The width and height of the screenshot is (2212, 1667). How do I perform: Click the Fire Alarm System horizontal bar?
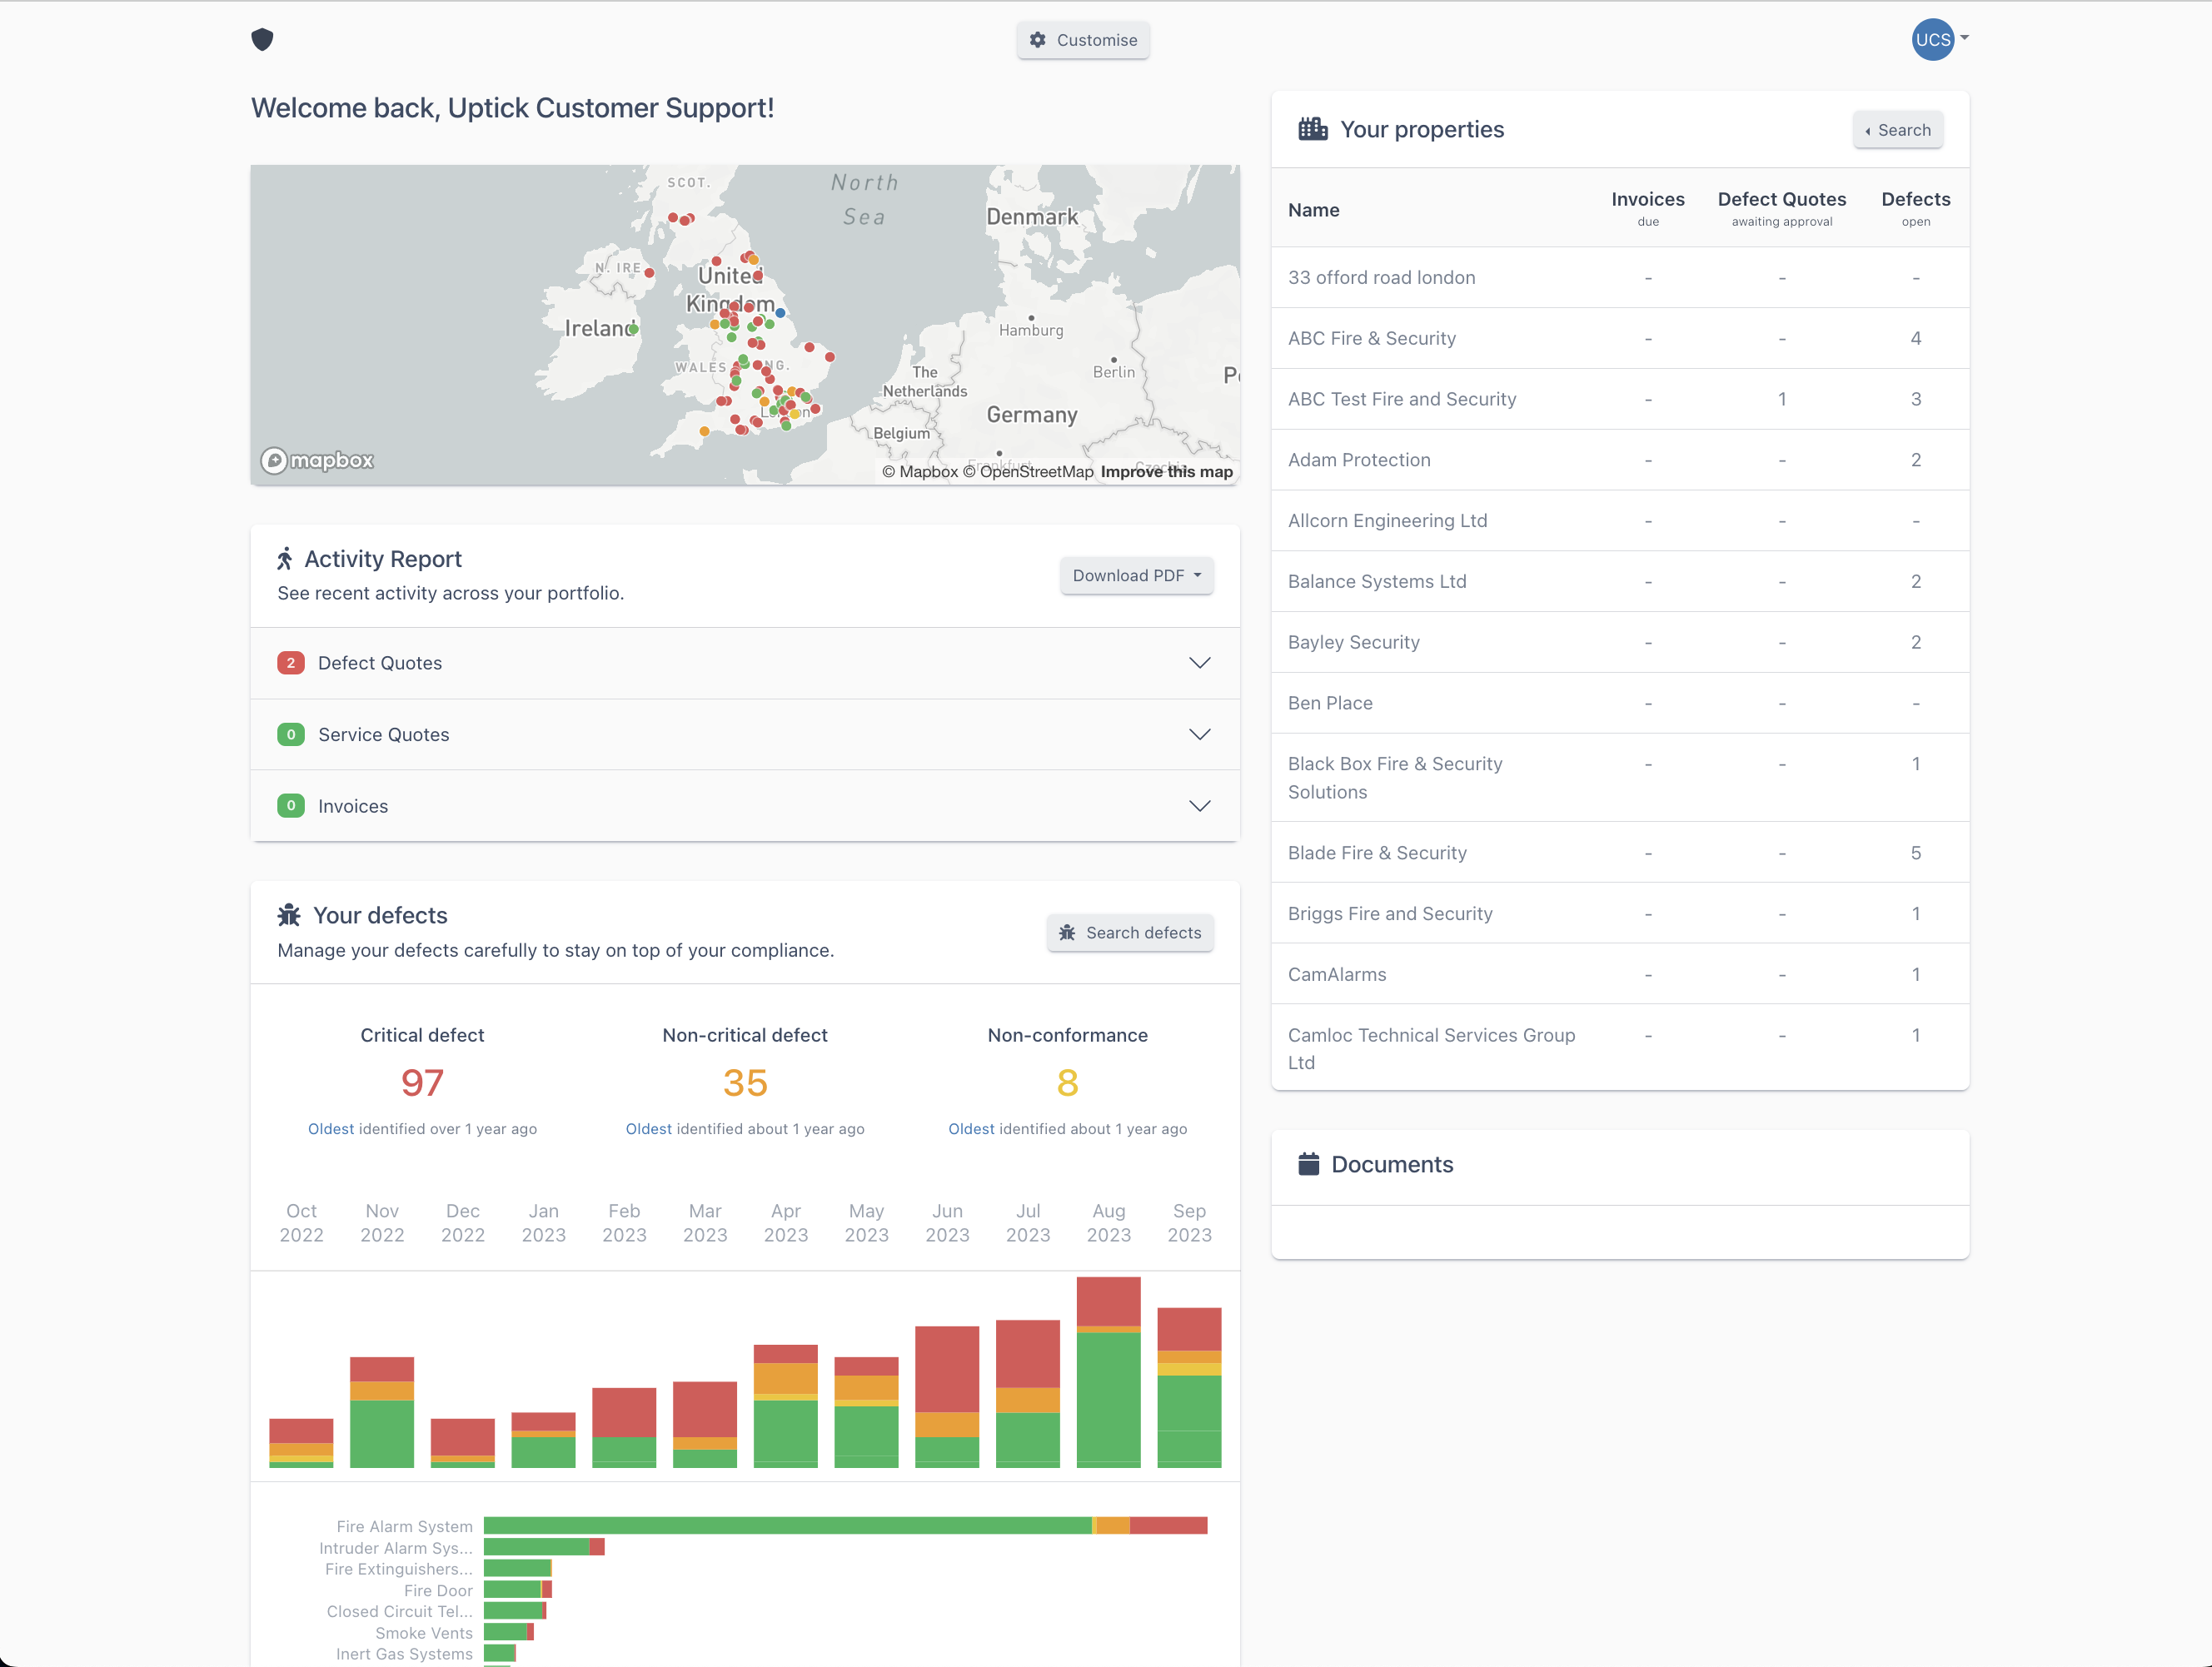[x=845, y=1525]
